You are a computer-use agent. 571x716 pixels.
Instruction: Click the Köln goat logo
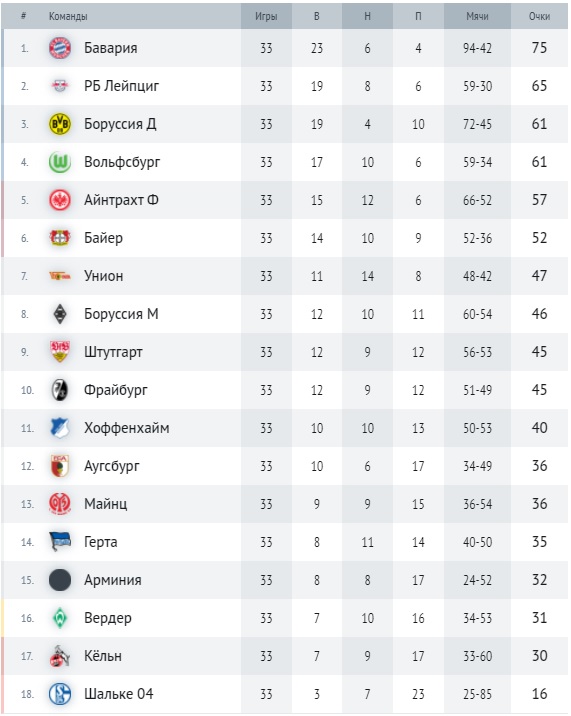coord(60,656)
